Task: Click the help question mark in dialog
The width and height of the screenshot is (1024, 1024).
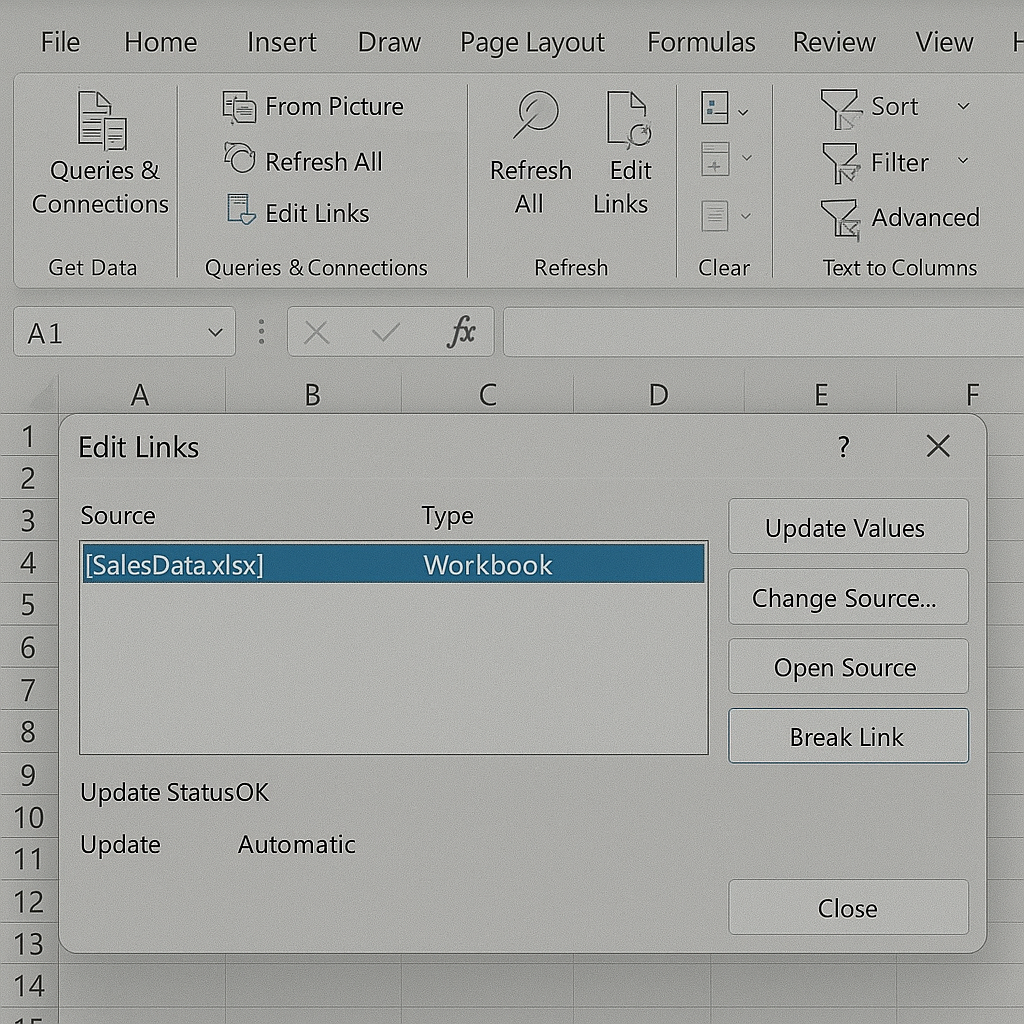Action: click(x=843, y=446)
